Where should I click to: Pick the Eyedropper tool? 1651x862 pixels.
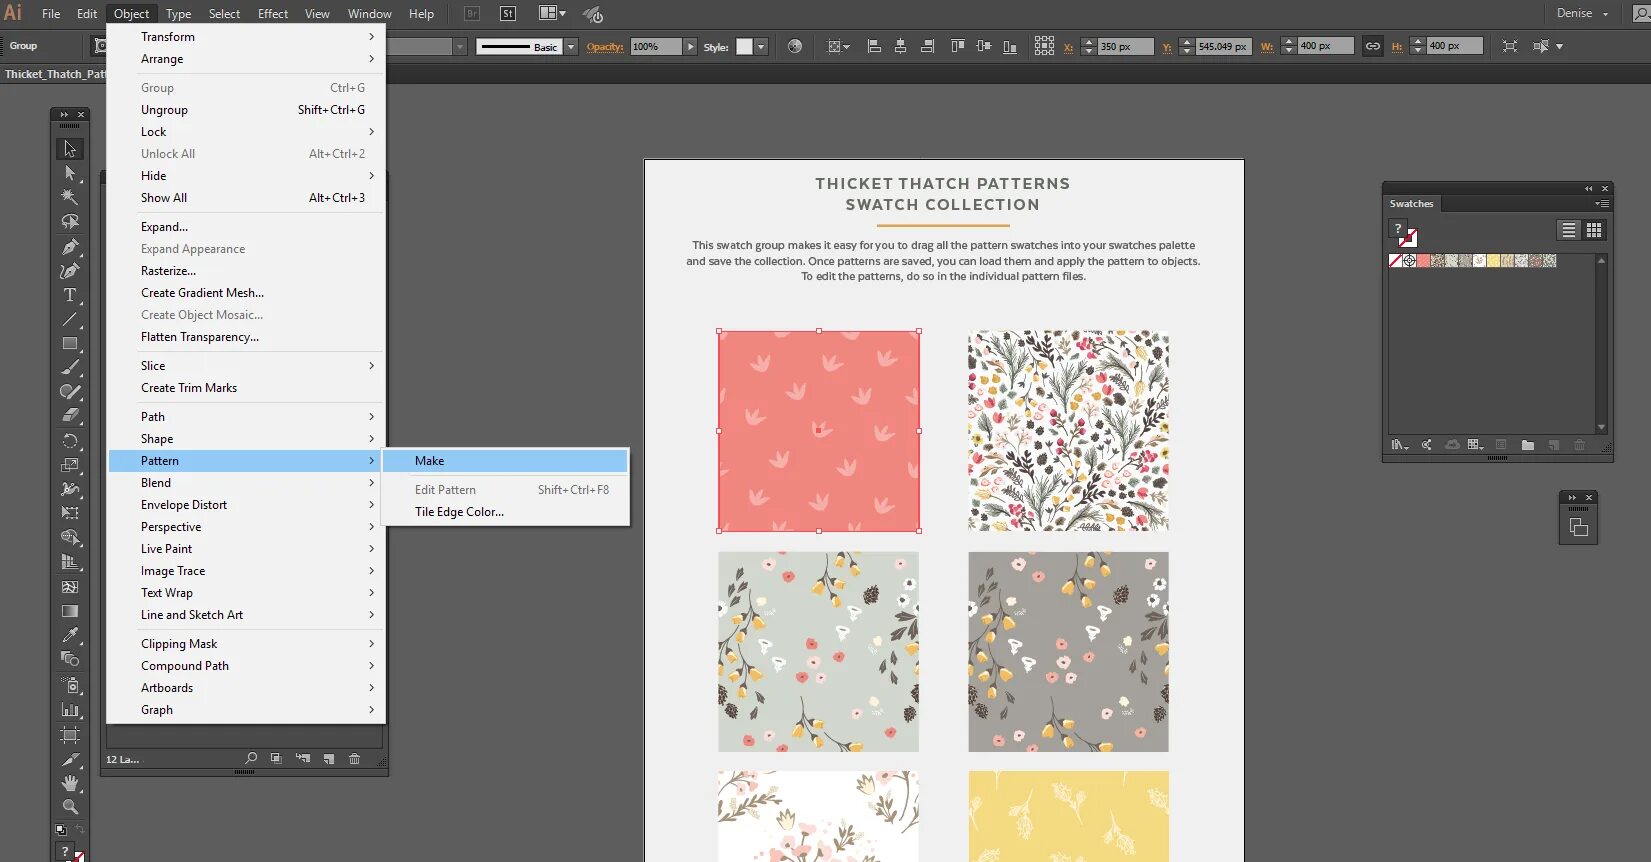(69, 635)
